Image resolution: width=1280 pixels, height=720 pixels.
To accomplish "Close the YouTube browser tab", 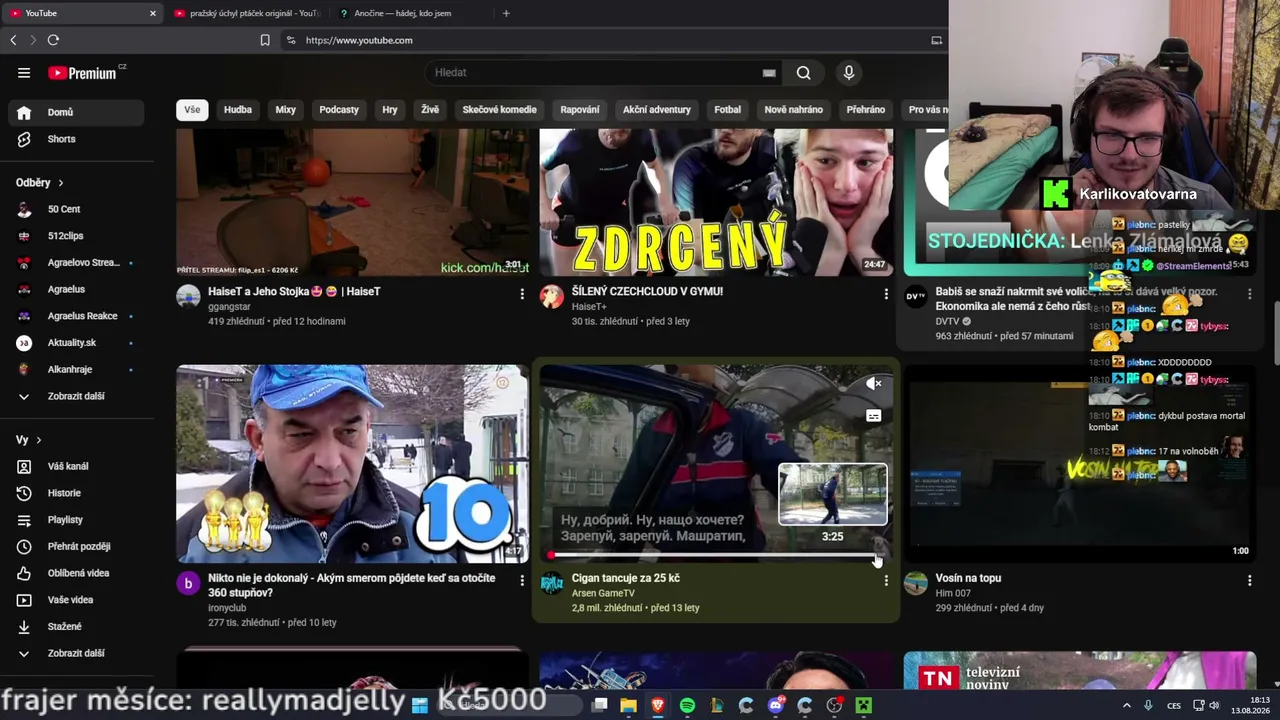I will coord(153,13).
